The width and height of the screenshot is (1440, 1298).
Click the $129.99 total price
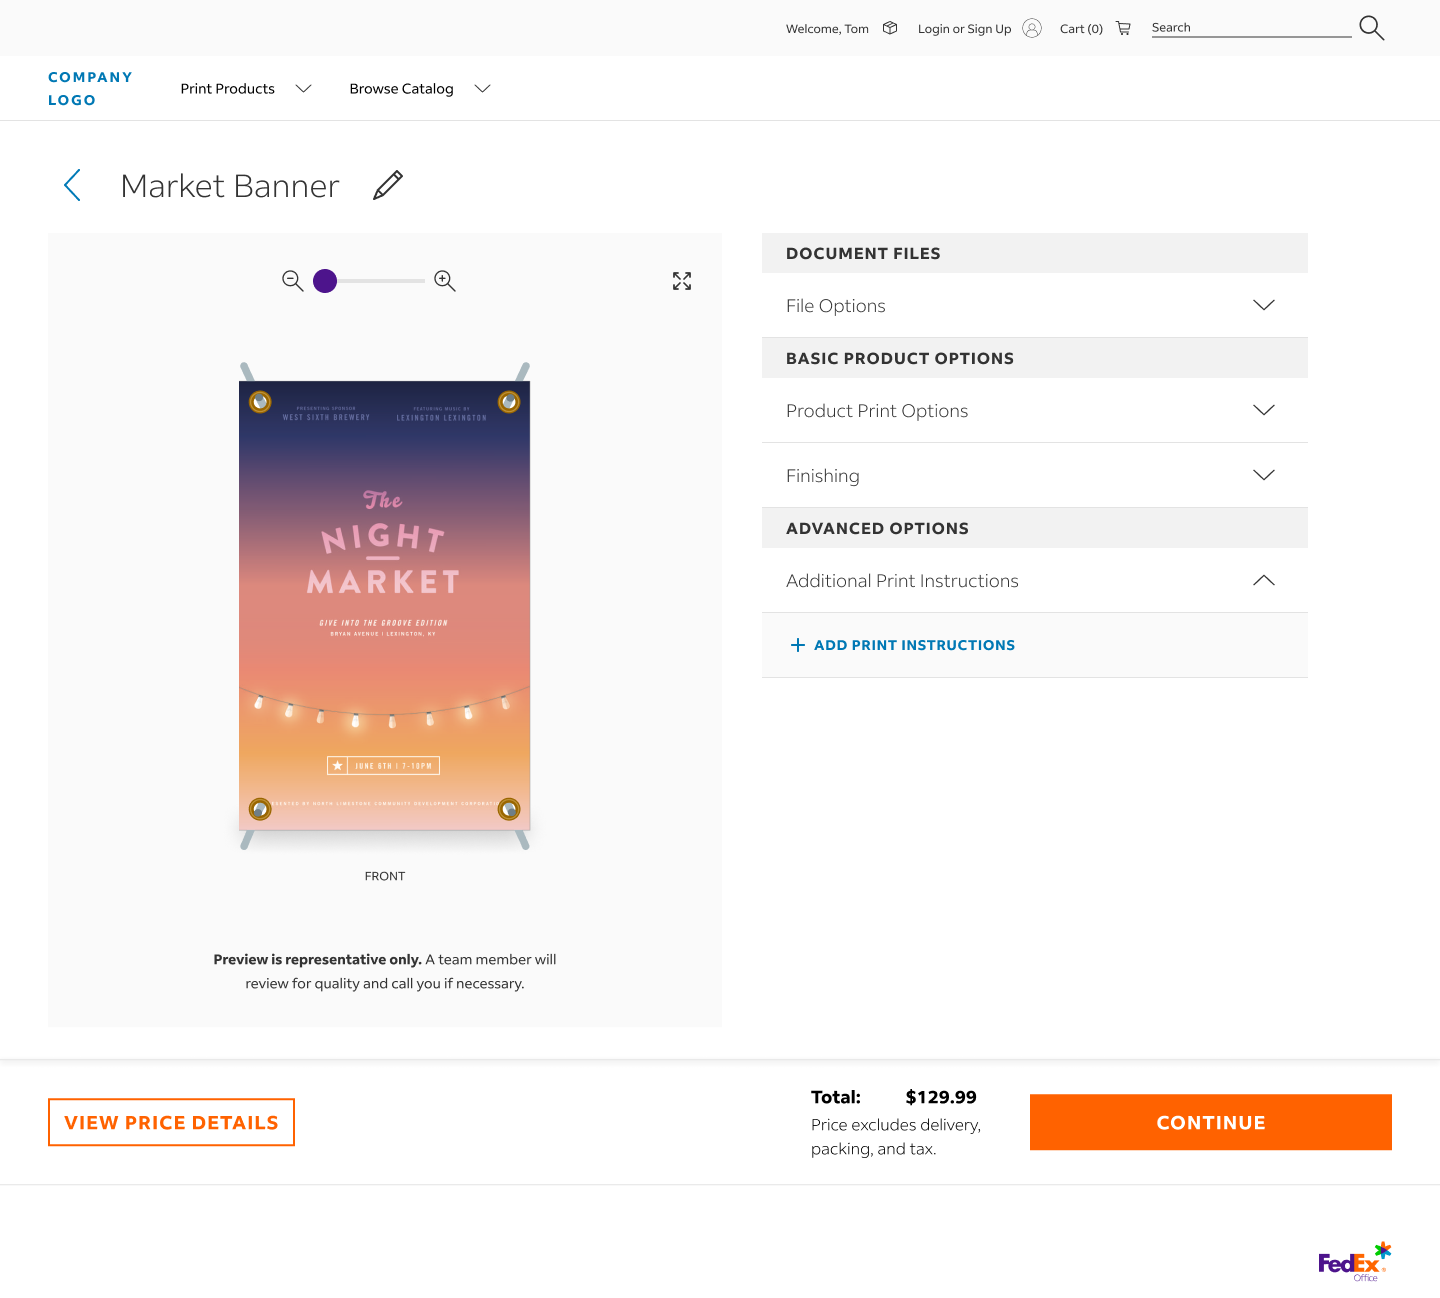(x=941, y=1097)
